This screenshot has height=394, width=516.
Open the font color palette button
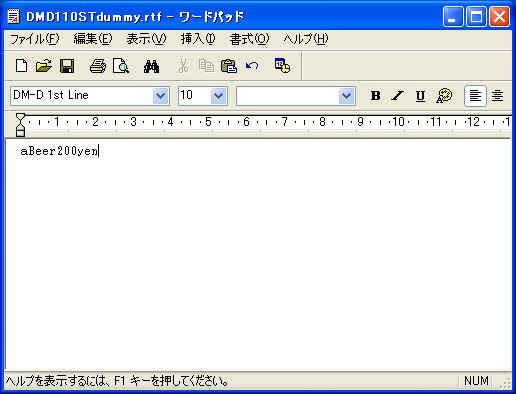click(x=444, y=96)
